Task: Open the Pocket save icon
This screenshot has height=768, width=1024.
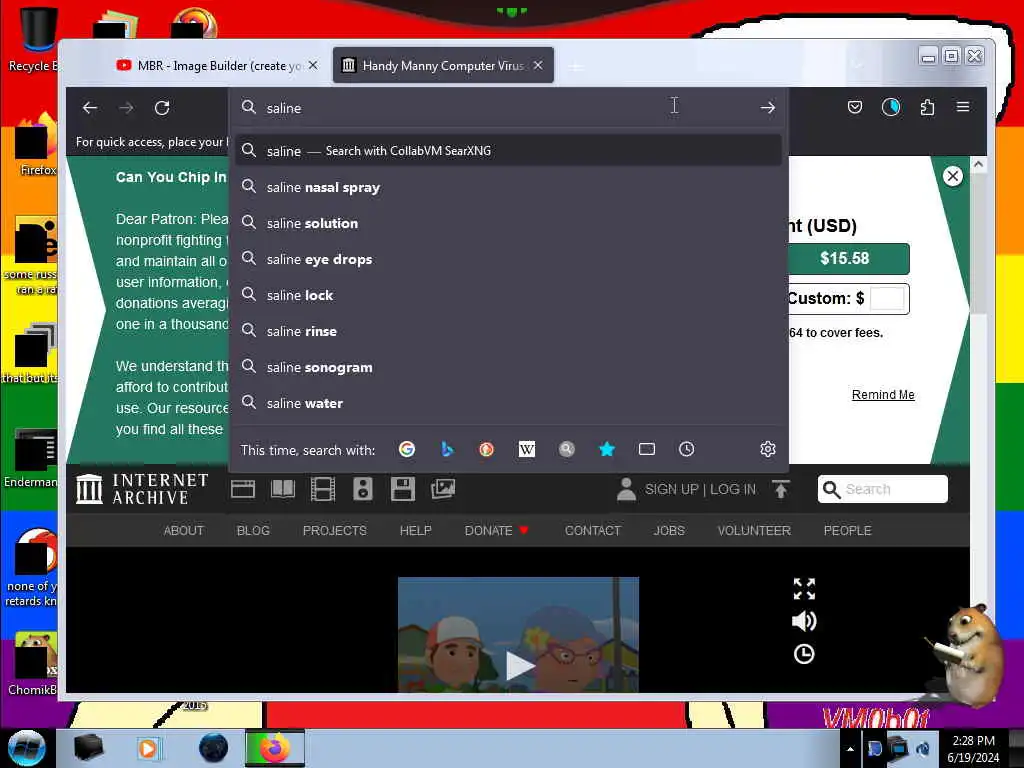Action: point(854,107)
